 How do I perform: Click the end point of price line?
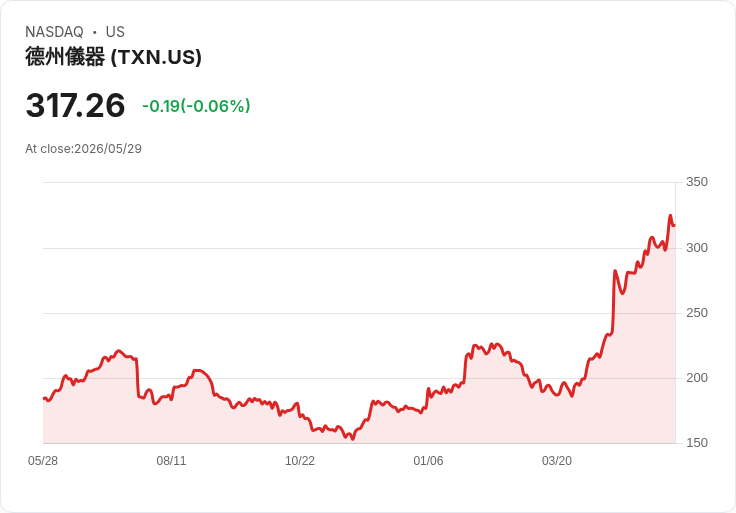pos(675,226)
